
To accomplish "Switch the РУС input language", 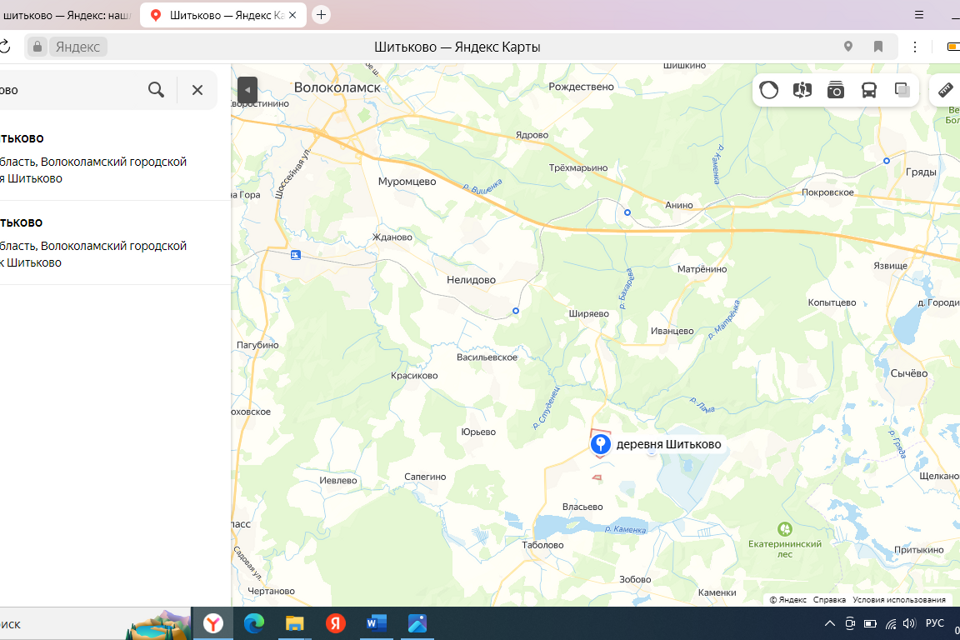I will (x=935, y=623).
